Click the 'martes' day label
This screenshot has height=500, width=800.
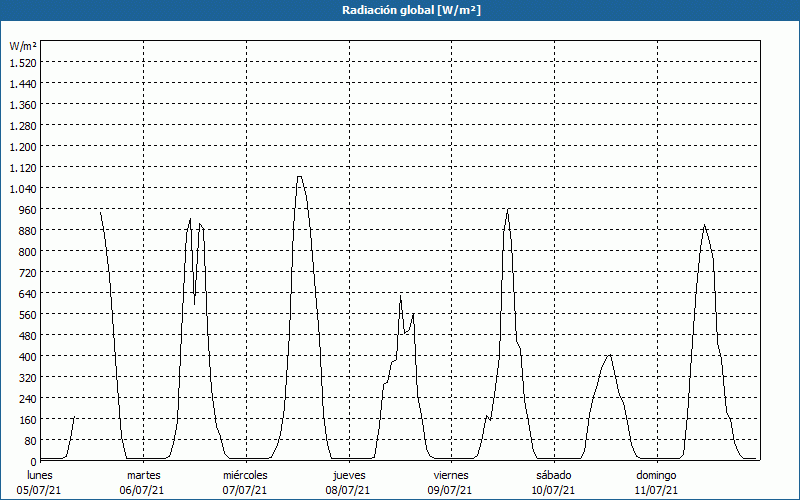[144, 475]
